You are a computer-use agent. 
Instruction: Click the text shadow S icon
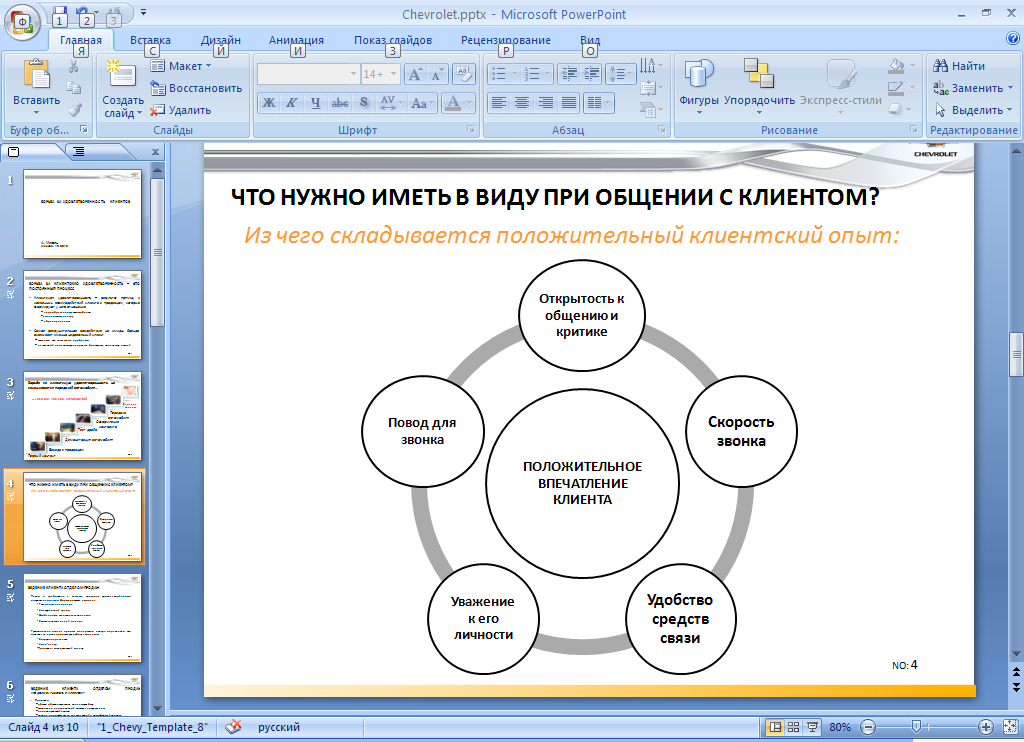[x=364, y=103]
